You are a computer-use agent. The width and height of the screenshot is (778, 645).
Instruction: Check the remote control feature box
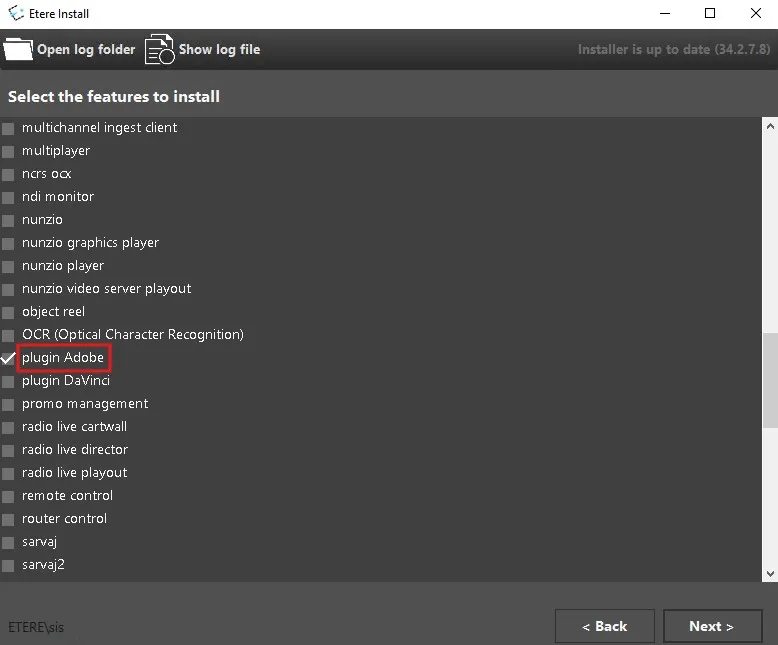(x=8, y=496)
